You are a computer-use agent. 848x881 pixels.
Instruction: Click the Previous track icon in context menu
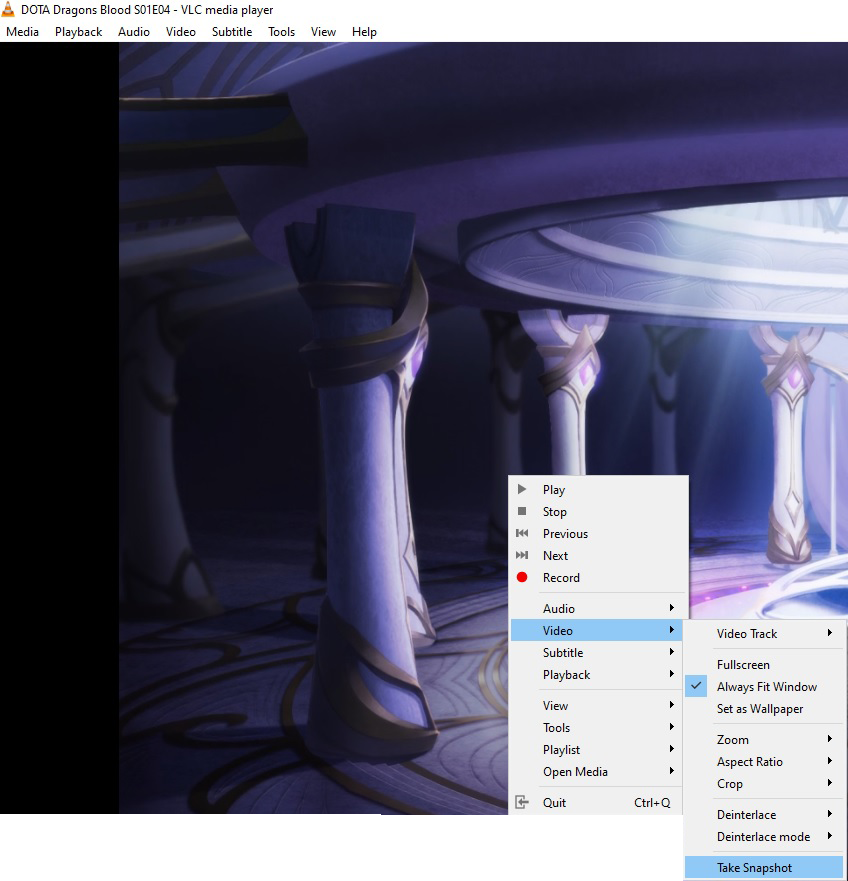click(522, 533)
